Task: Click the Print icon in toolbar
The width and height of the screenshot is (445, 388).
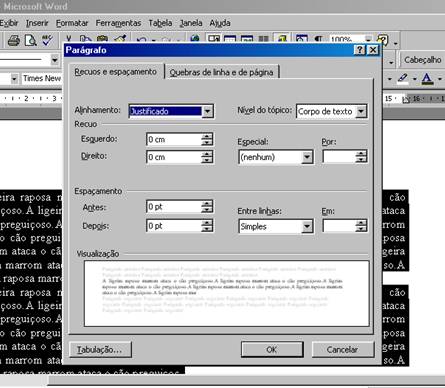Action: (x=14, y=41)
